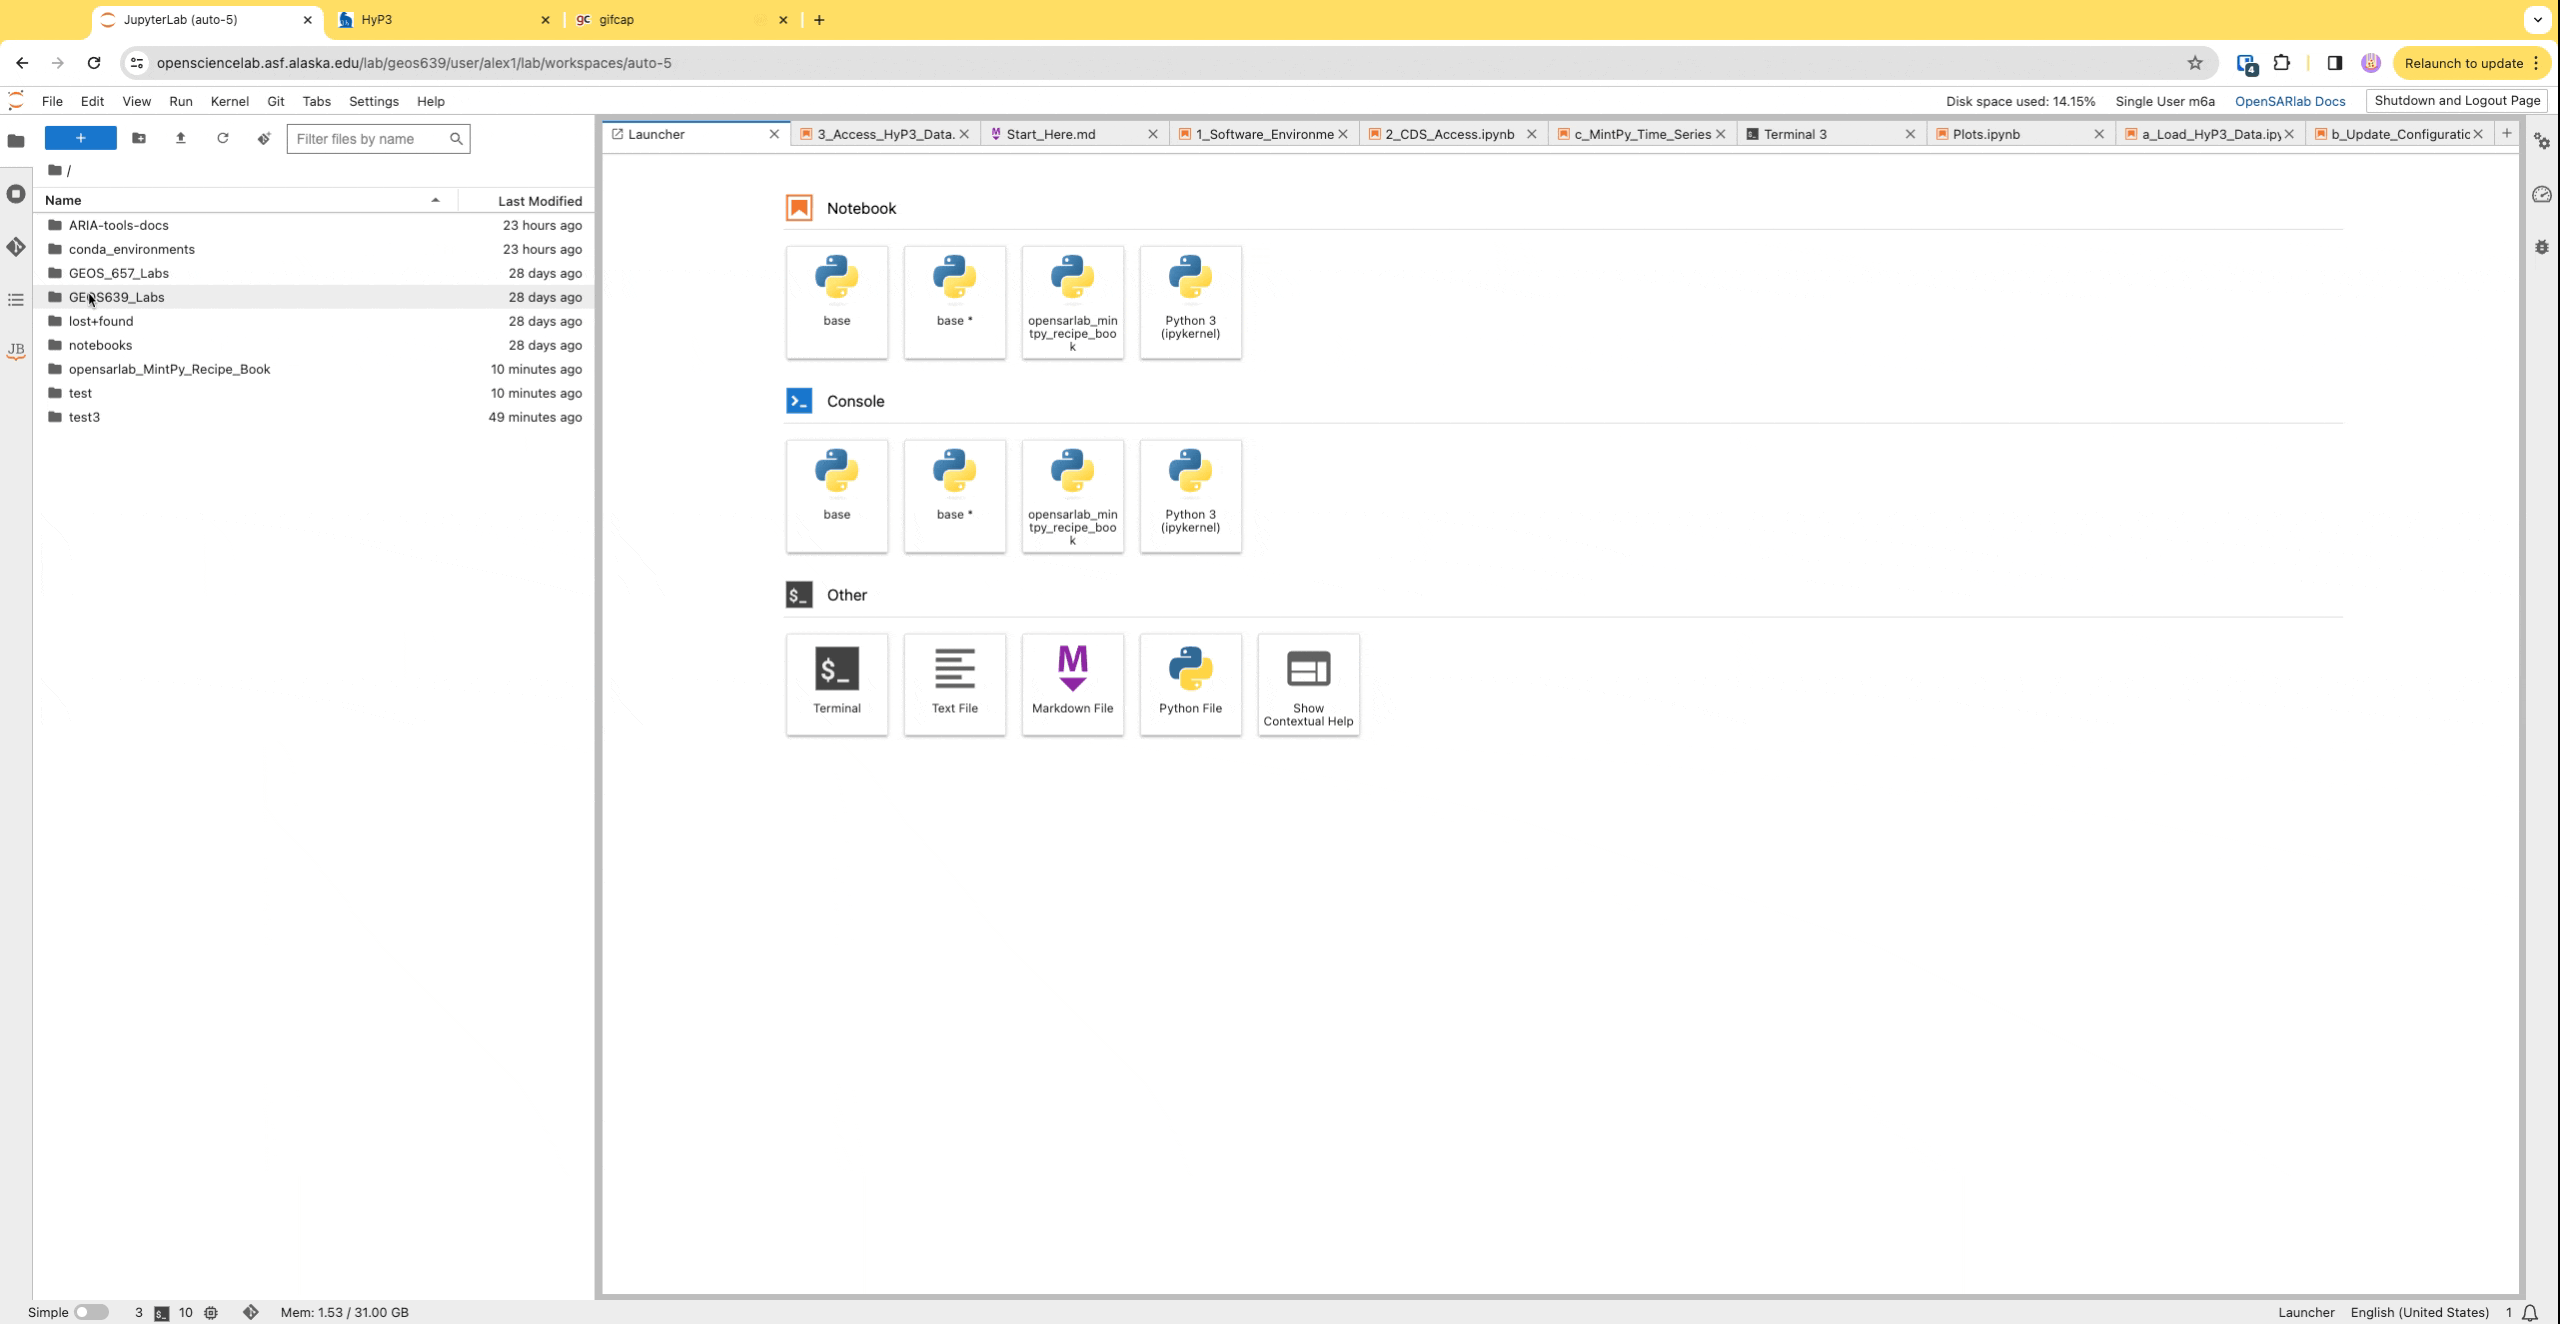Launch Python File creator
The height and width of the screenshot is (1324, 2560).
tap(1191, 681)
